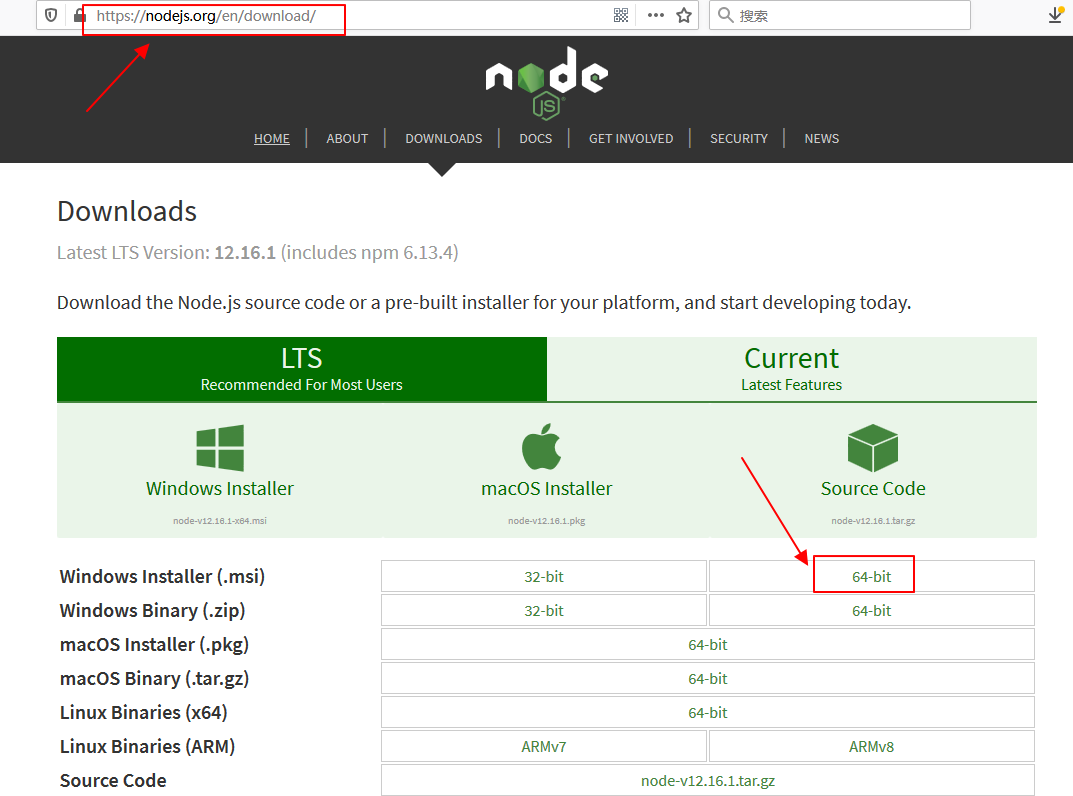Image resolution: width=1073 pixels, height=796 pixels.
Task: Bookmark this page with the star icon
Action: [683, 15]
